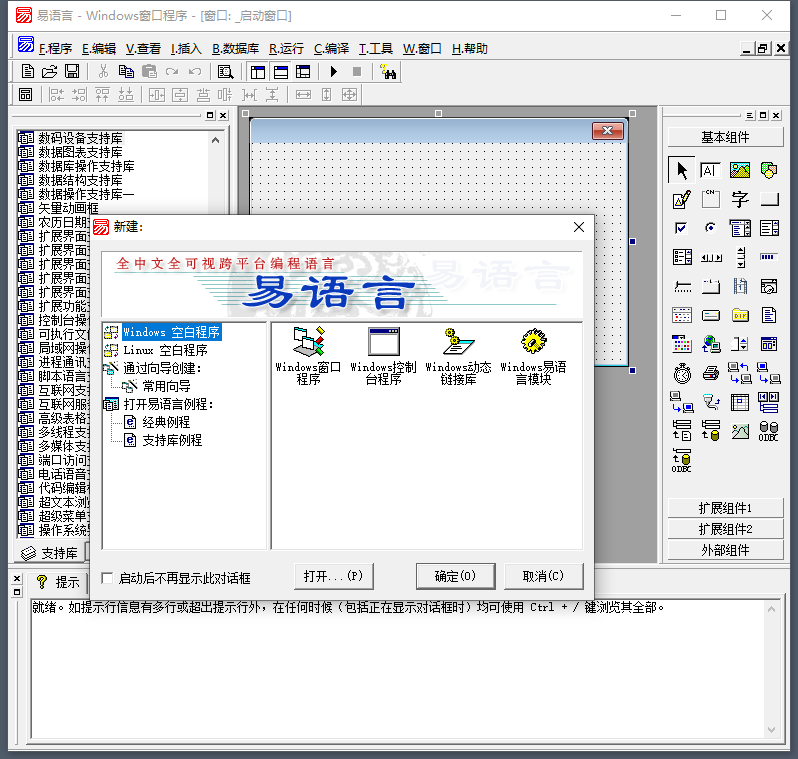Click the 打开...(P) button
This screenshot has width=798, height=759.
click(334, 576)
